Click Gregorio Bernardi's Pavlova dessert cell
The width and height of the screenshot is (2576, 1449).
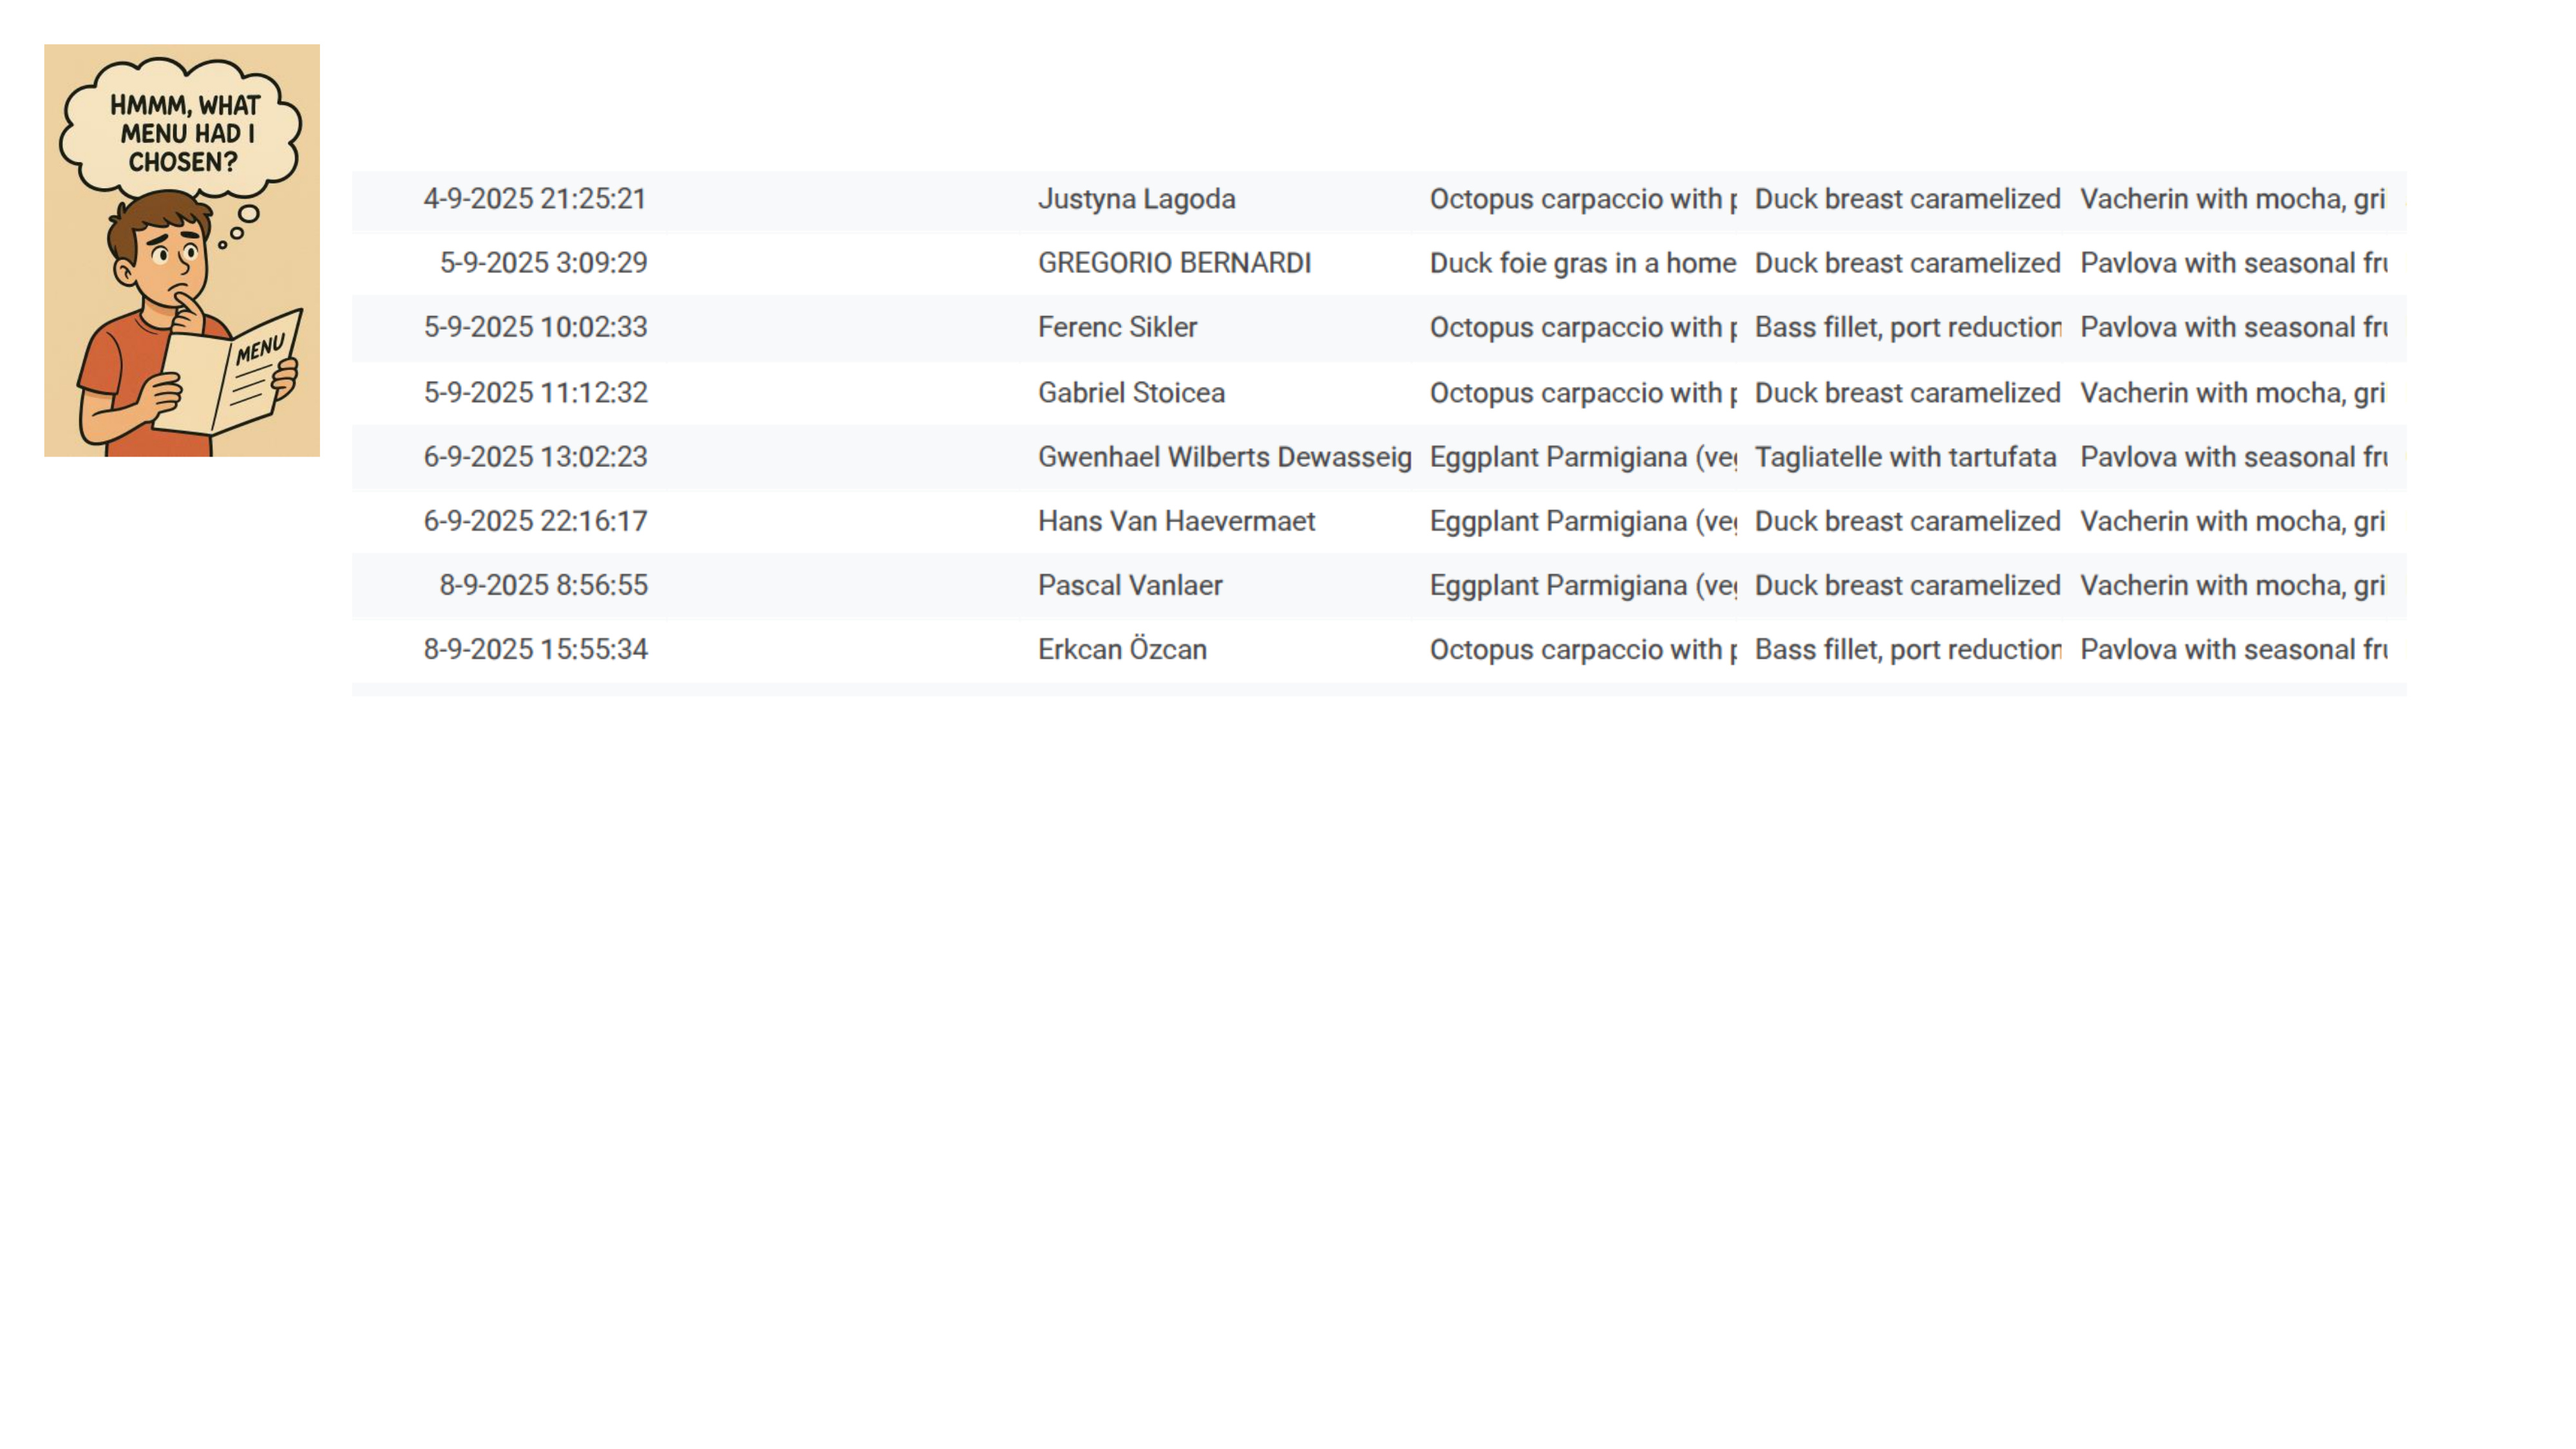coord(2232,263)
